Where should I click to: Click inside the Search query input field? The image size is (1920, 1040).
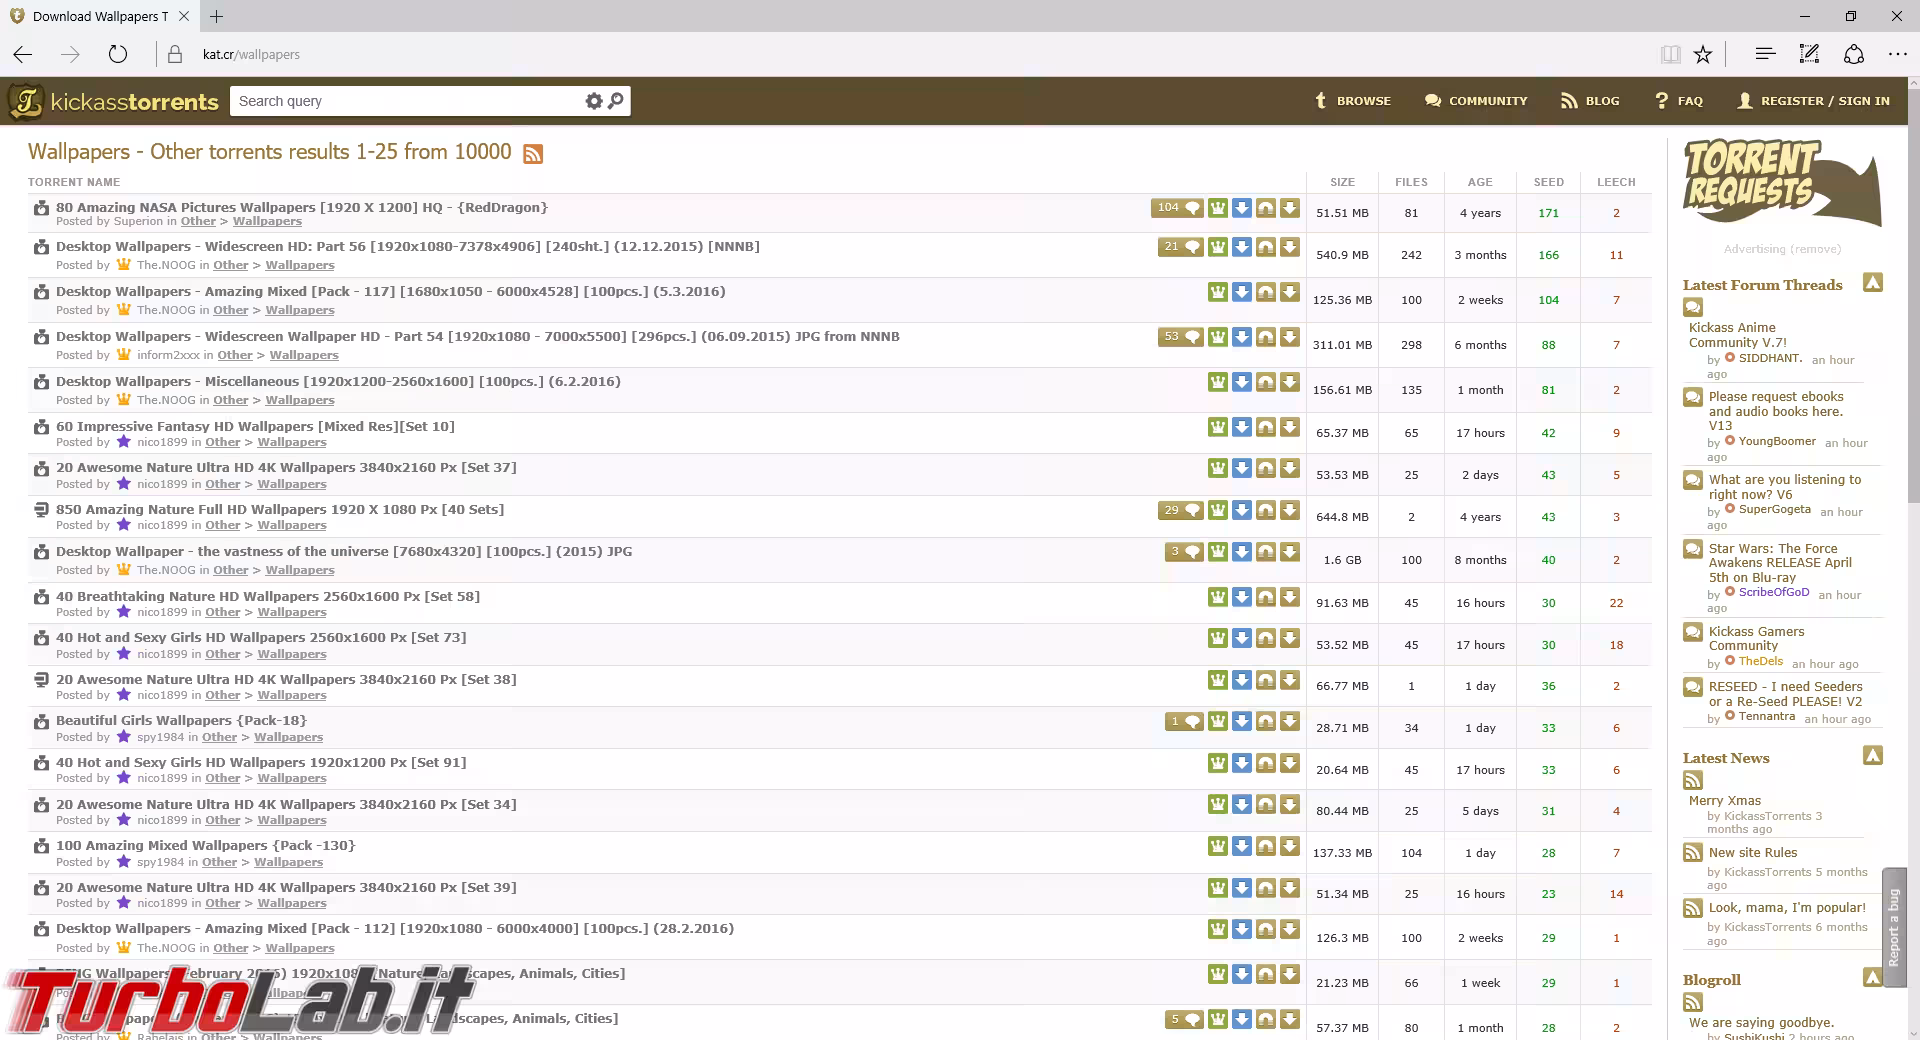point(400,101)
